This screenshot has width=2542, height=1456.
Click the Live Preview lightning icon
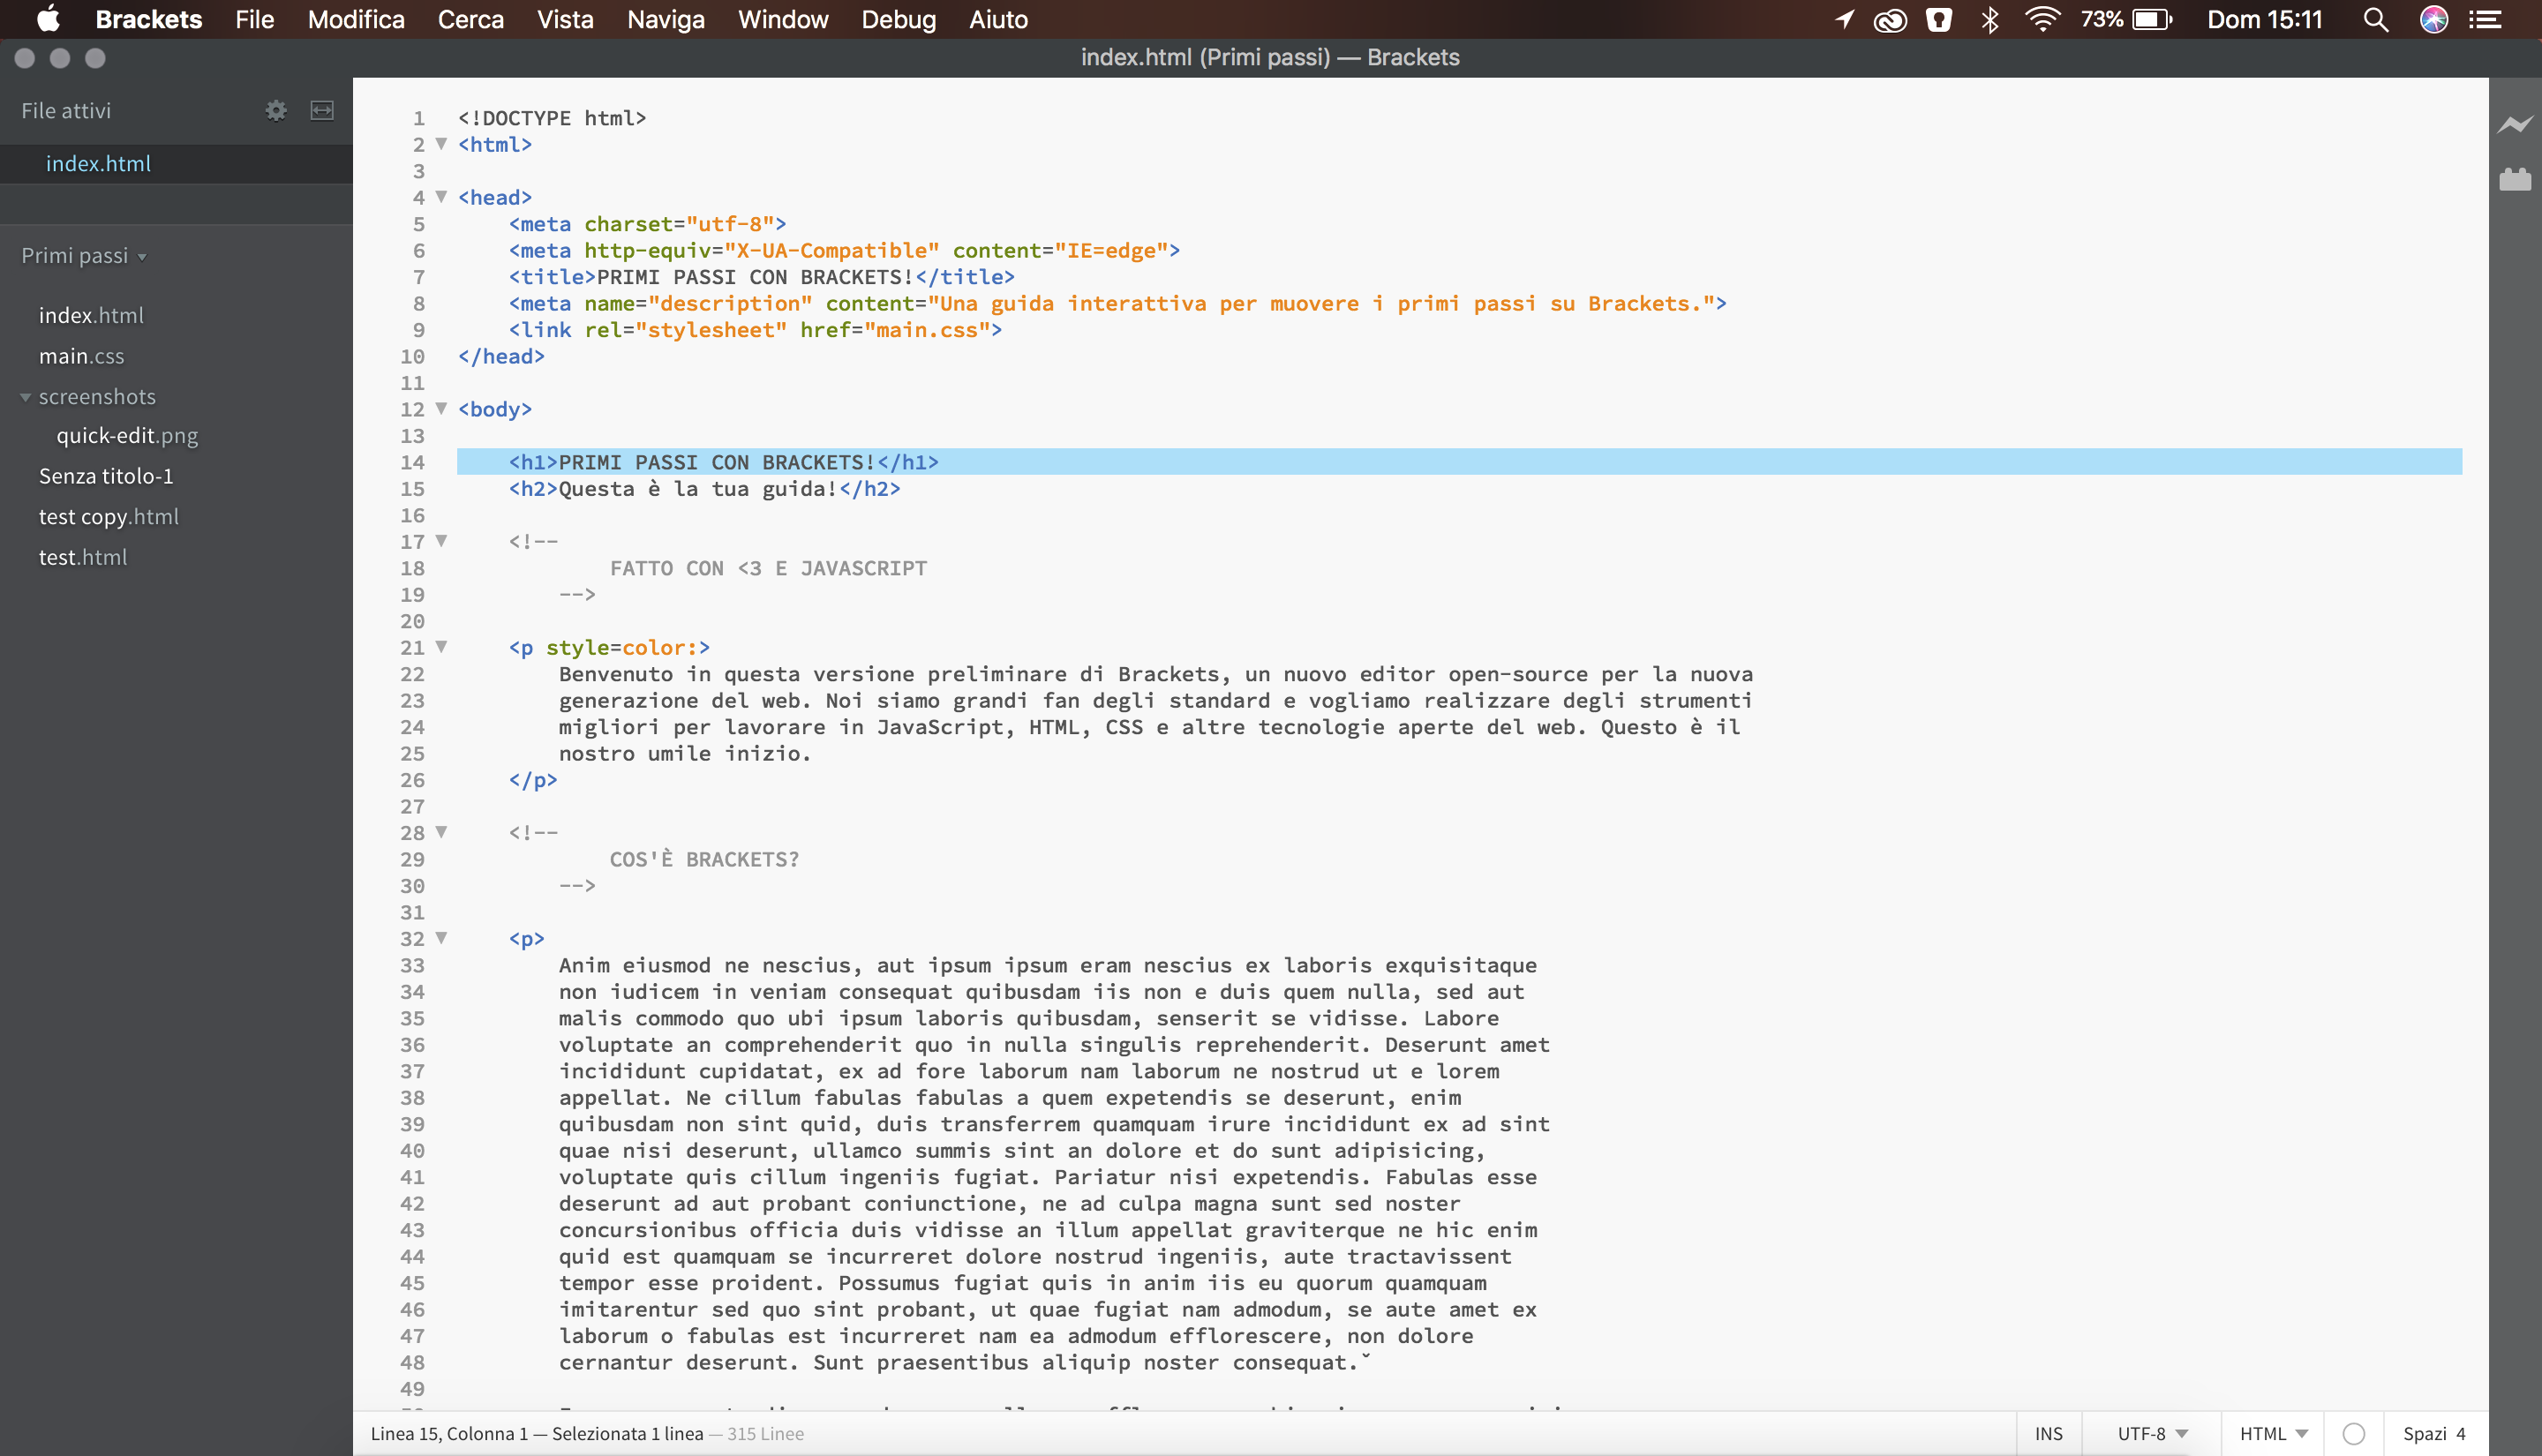[2514, 125]
